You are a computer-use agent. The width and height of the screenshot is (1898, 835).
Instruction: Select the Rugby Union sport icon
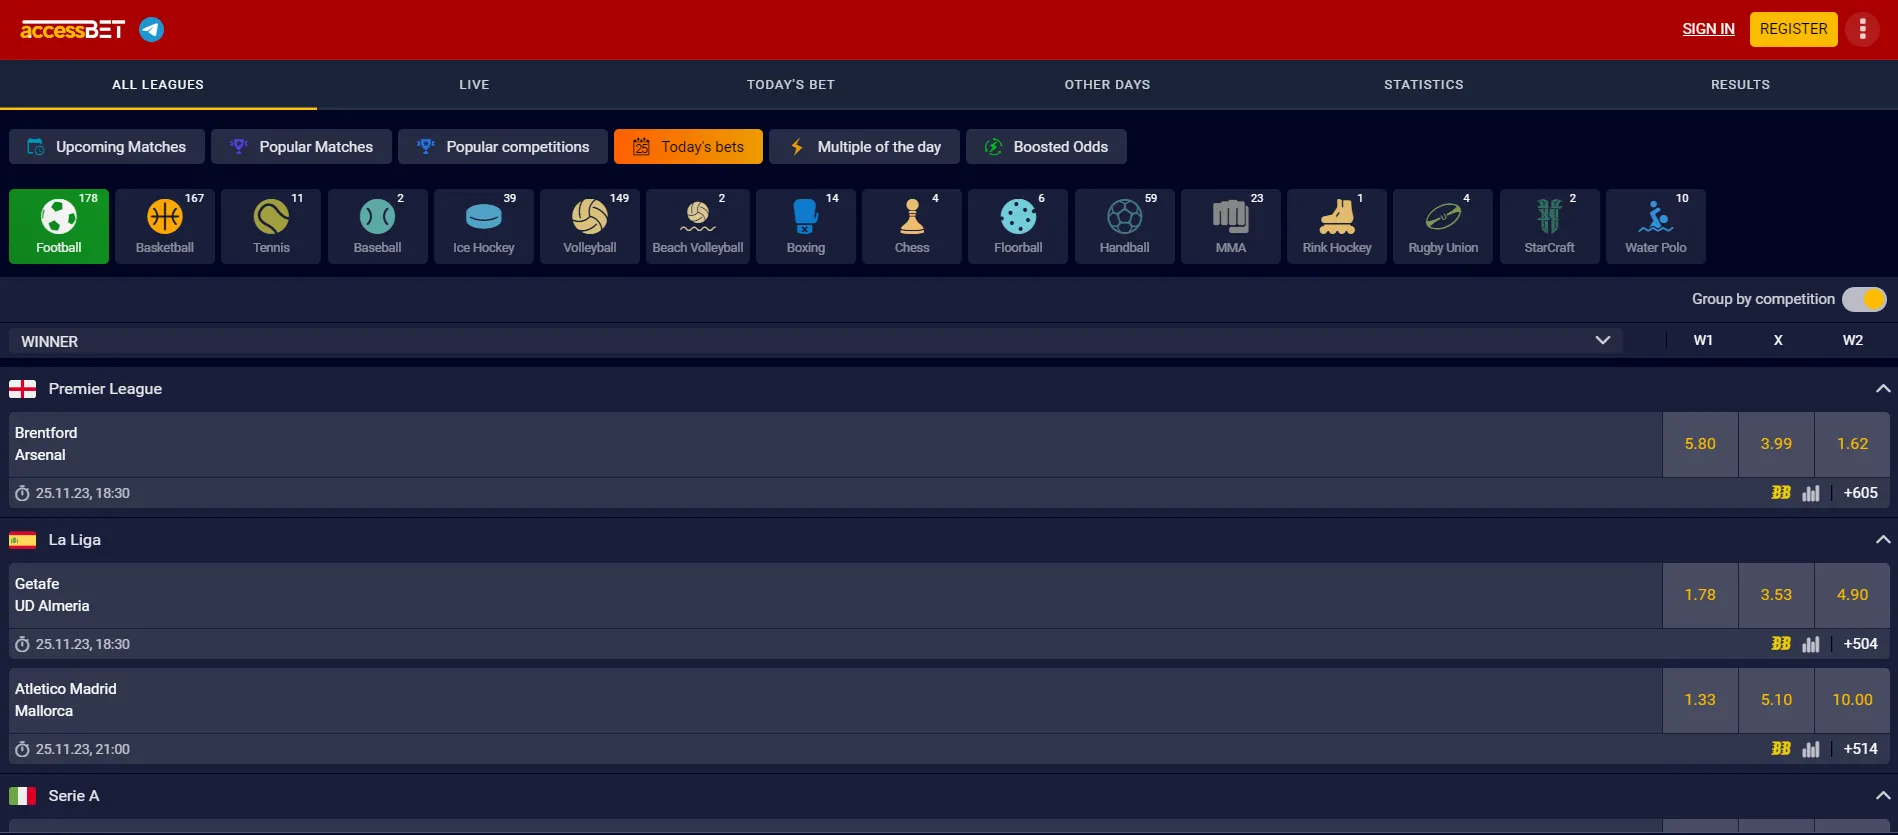[1443, 226]
